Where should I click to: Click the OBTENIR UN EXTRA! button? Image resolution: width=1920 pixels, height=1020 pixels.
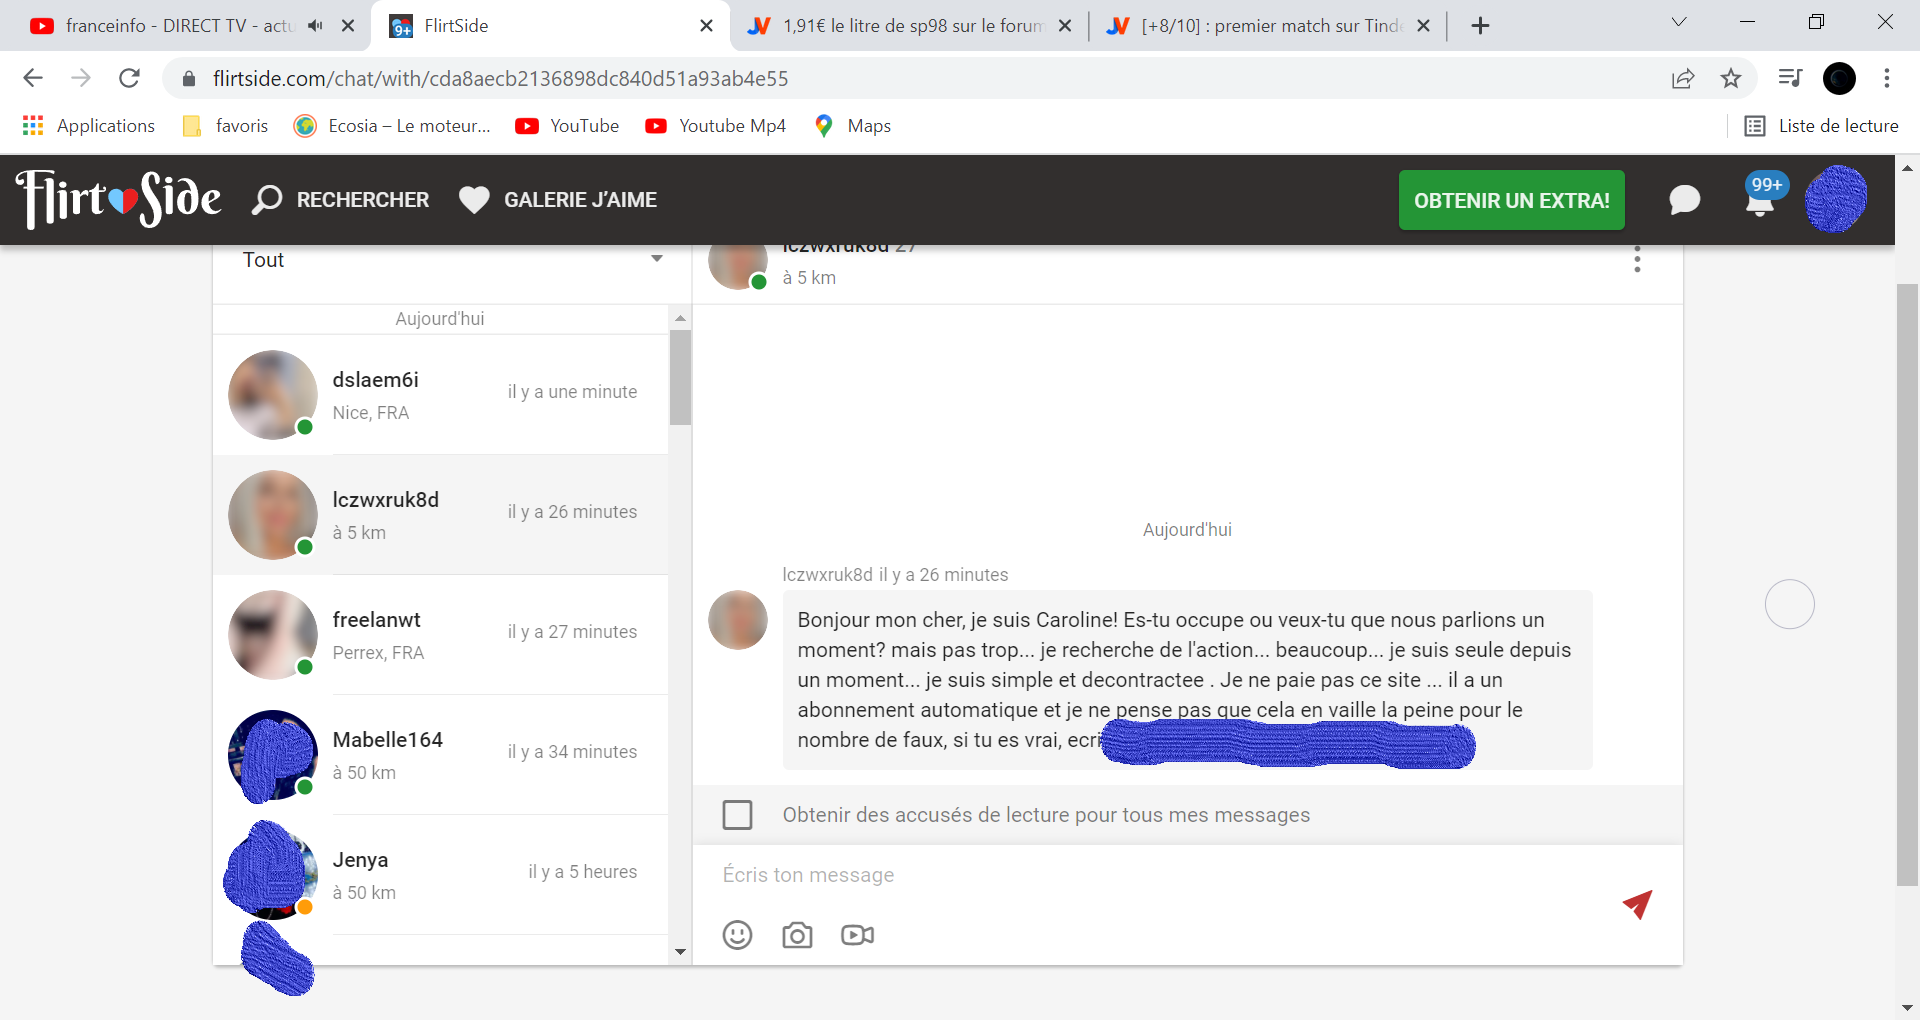[x=1512, y=200]
